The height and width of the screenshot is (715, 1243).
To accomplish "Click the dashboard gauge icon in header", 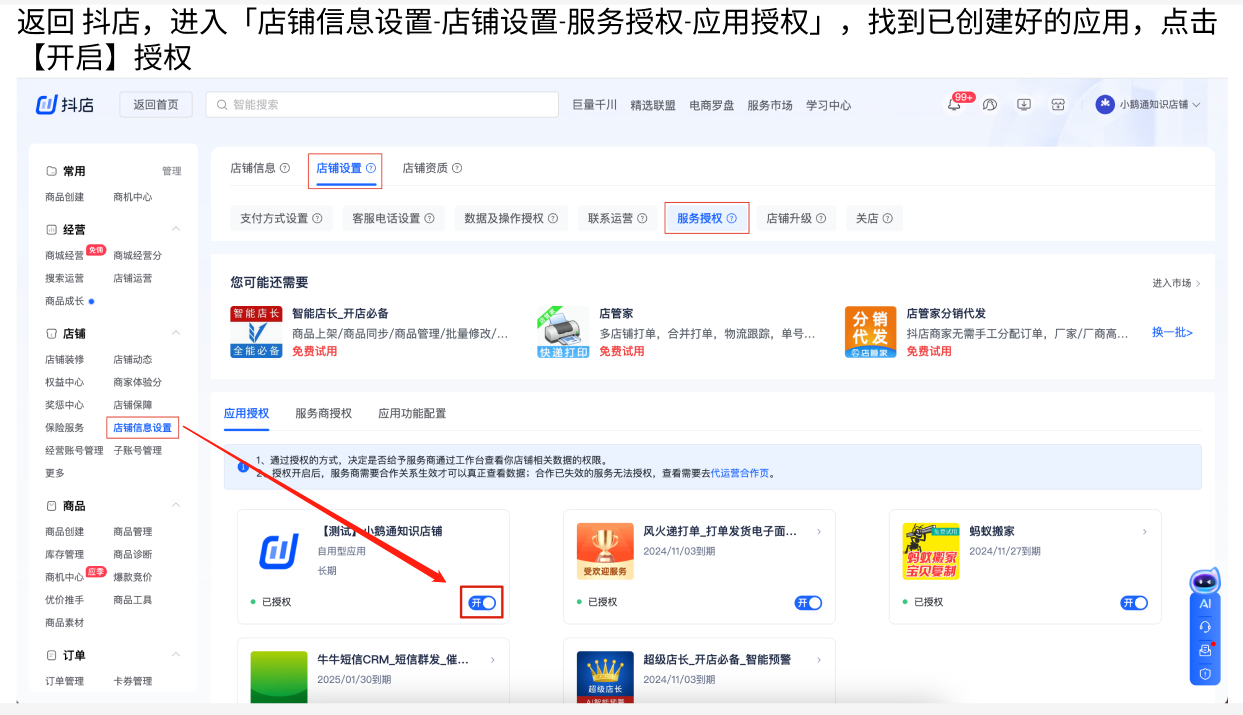I will tap(990, 104).
